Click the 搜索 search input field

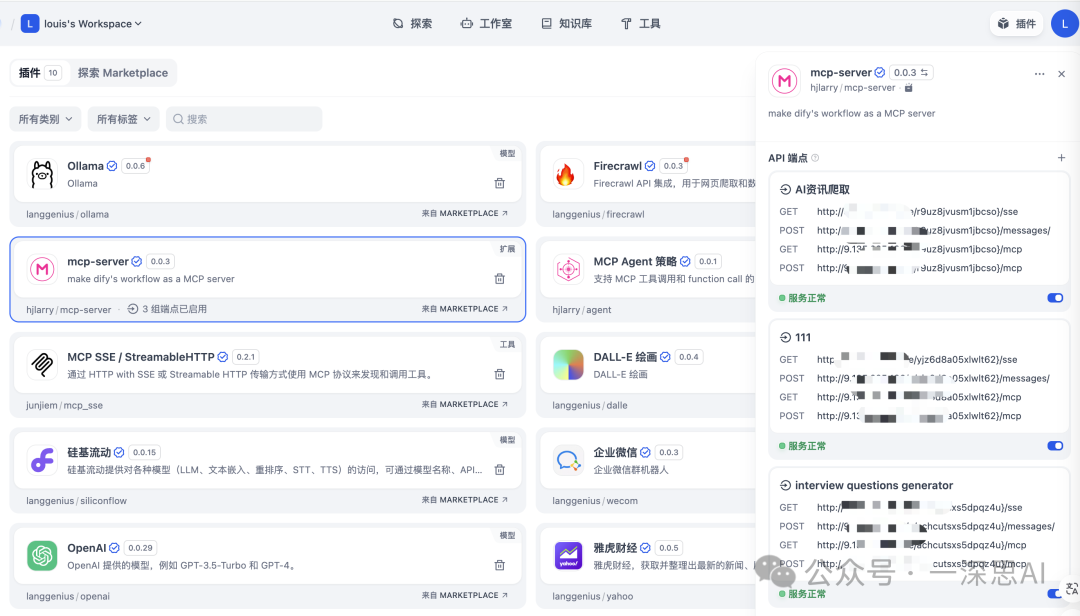point(243,118)
